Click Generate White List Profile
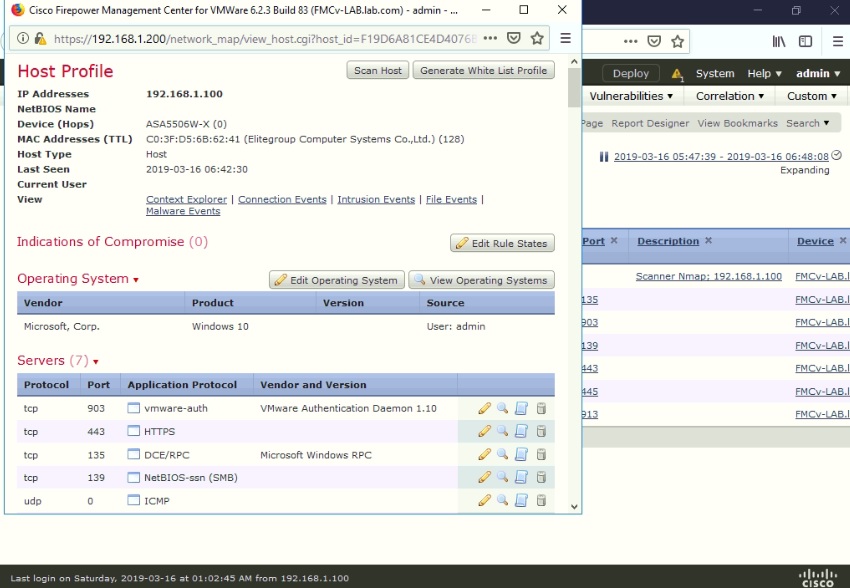 click(x=484, y=70)
